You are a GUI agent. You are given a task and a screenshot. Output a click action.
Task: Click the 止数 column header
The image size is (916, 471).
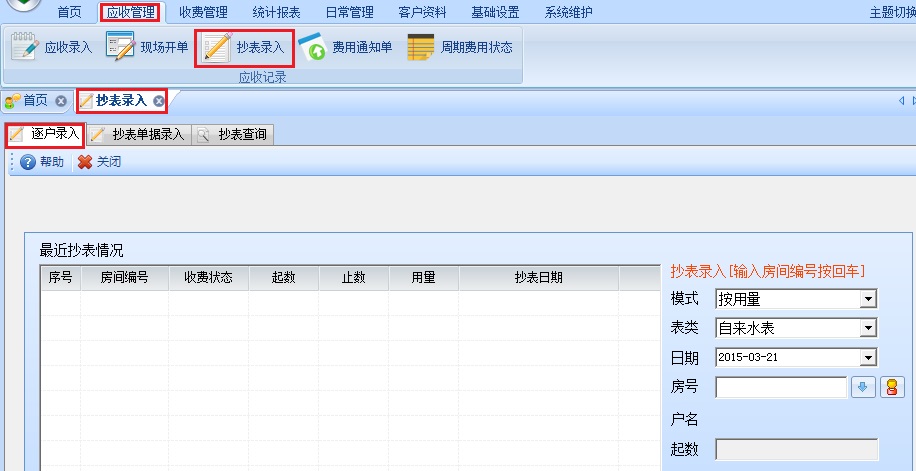(353, 278)
